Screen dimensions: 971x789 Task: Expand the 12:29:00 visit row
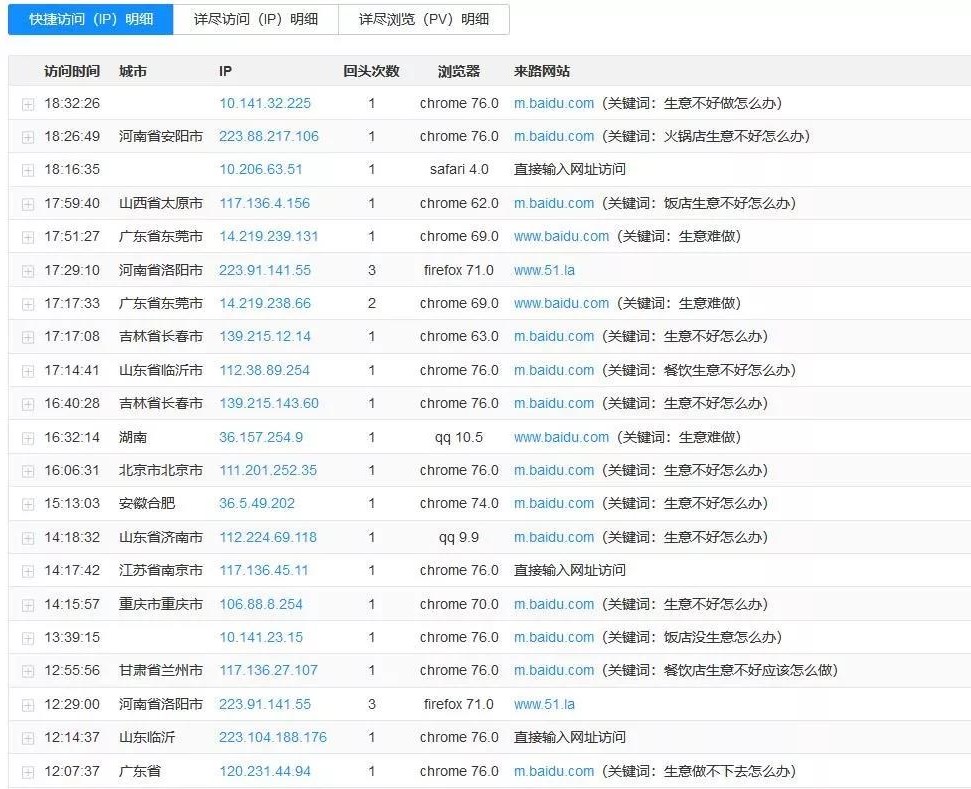click(28, 705)
